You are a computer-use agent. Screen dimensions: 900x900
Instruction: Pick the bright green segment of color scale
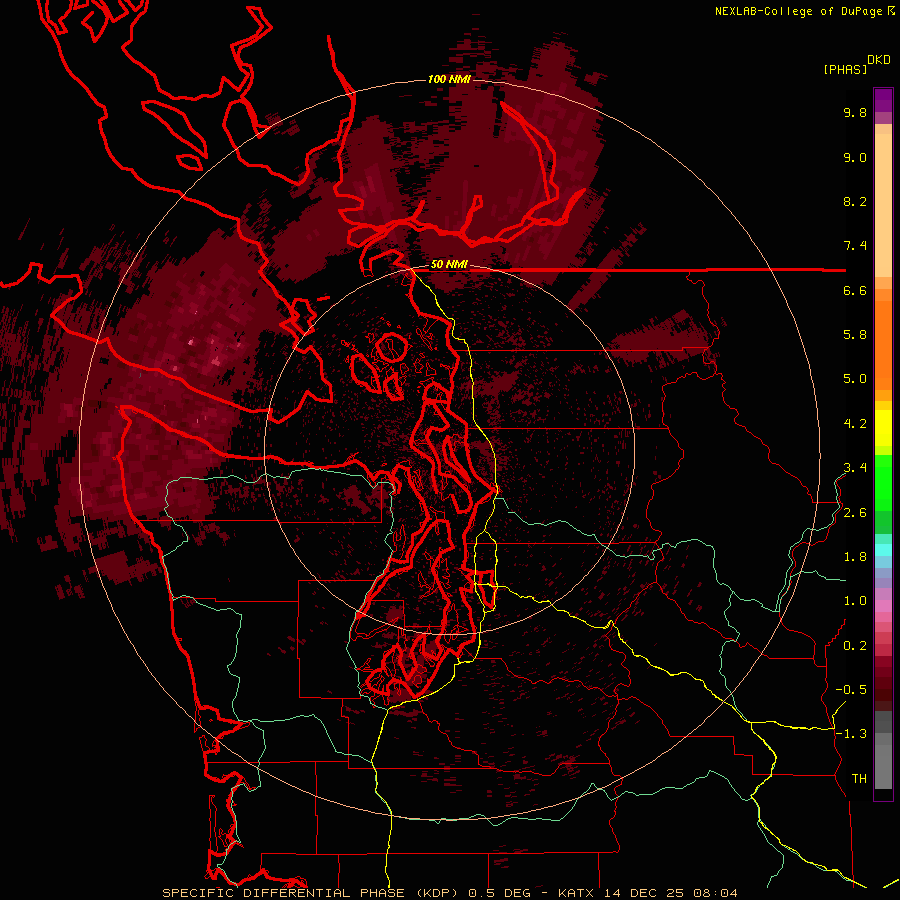(x=883, y=484)
